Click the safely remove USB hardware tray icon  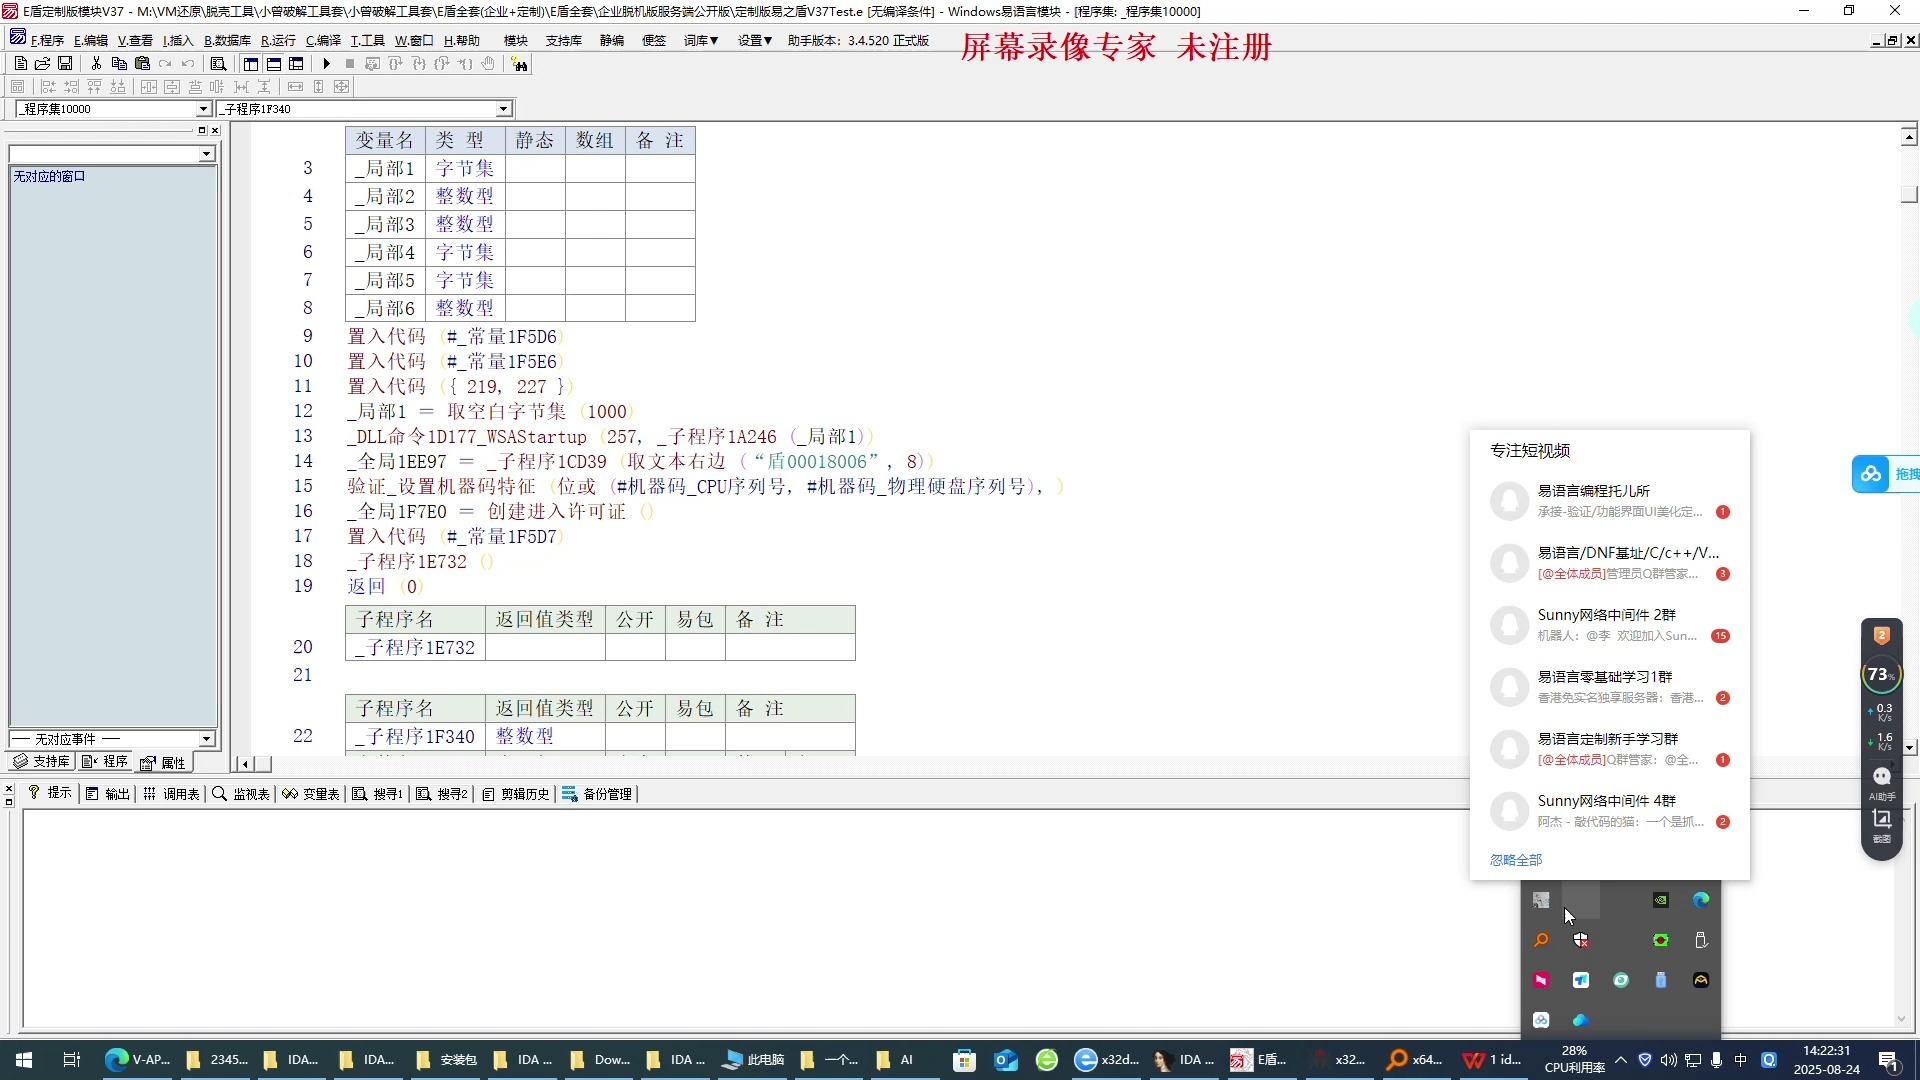(x=1701, y=940)
